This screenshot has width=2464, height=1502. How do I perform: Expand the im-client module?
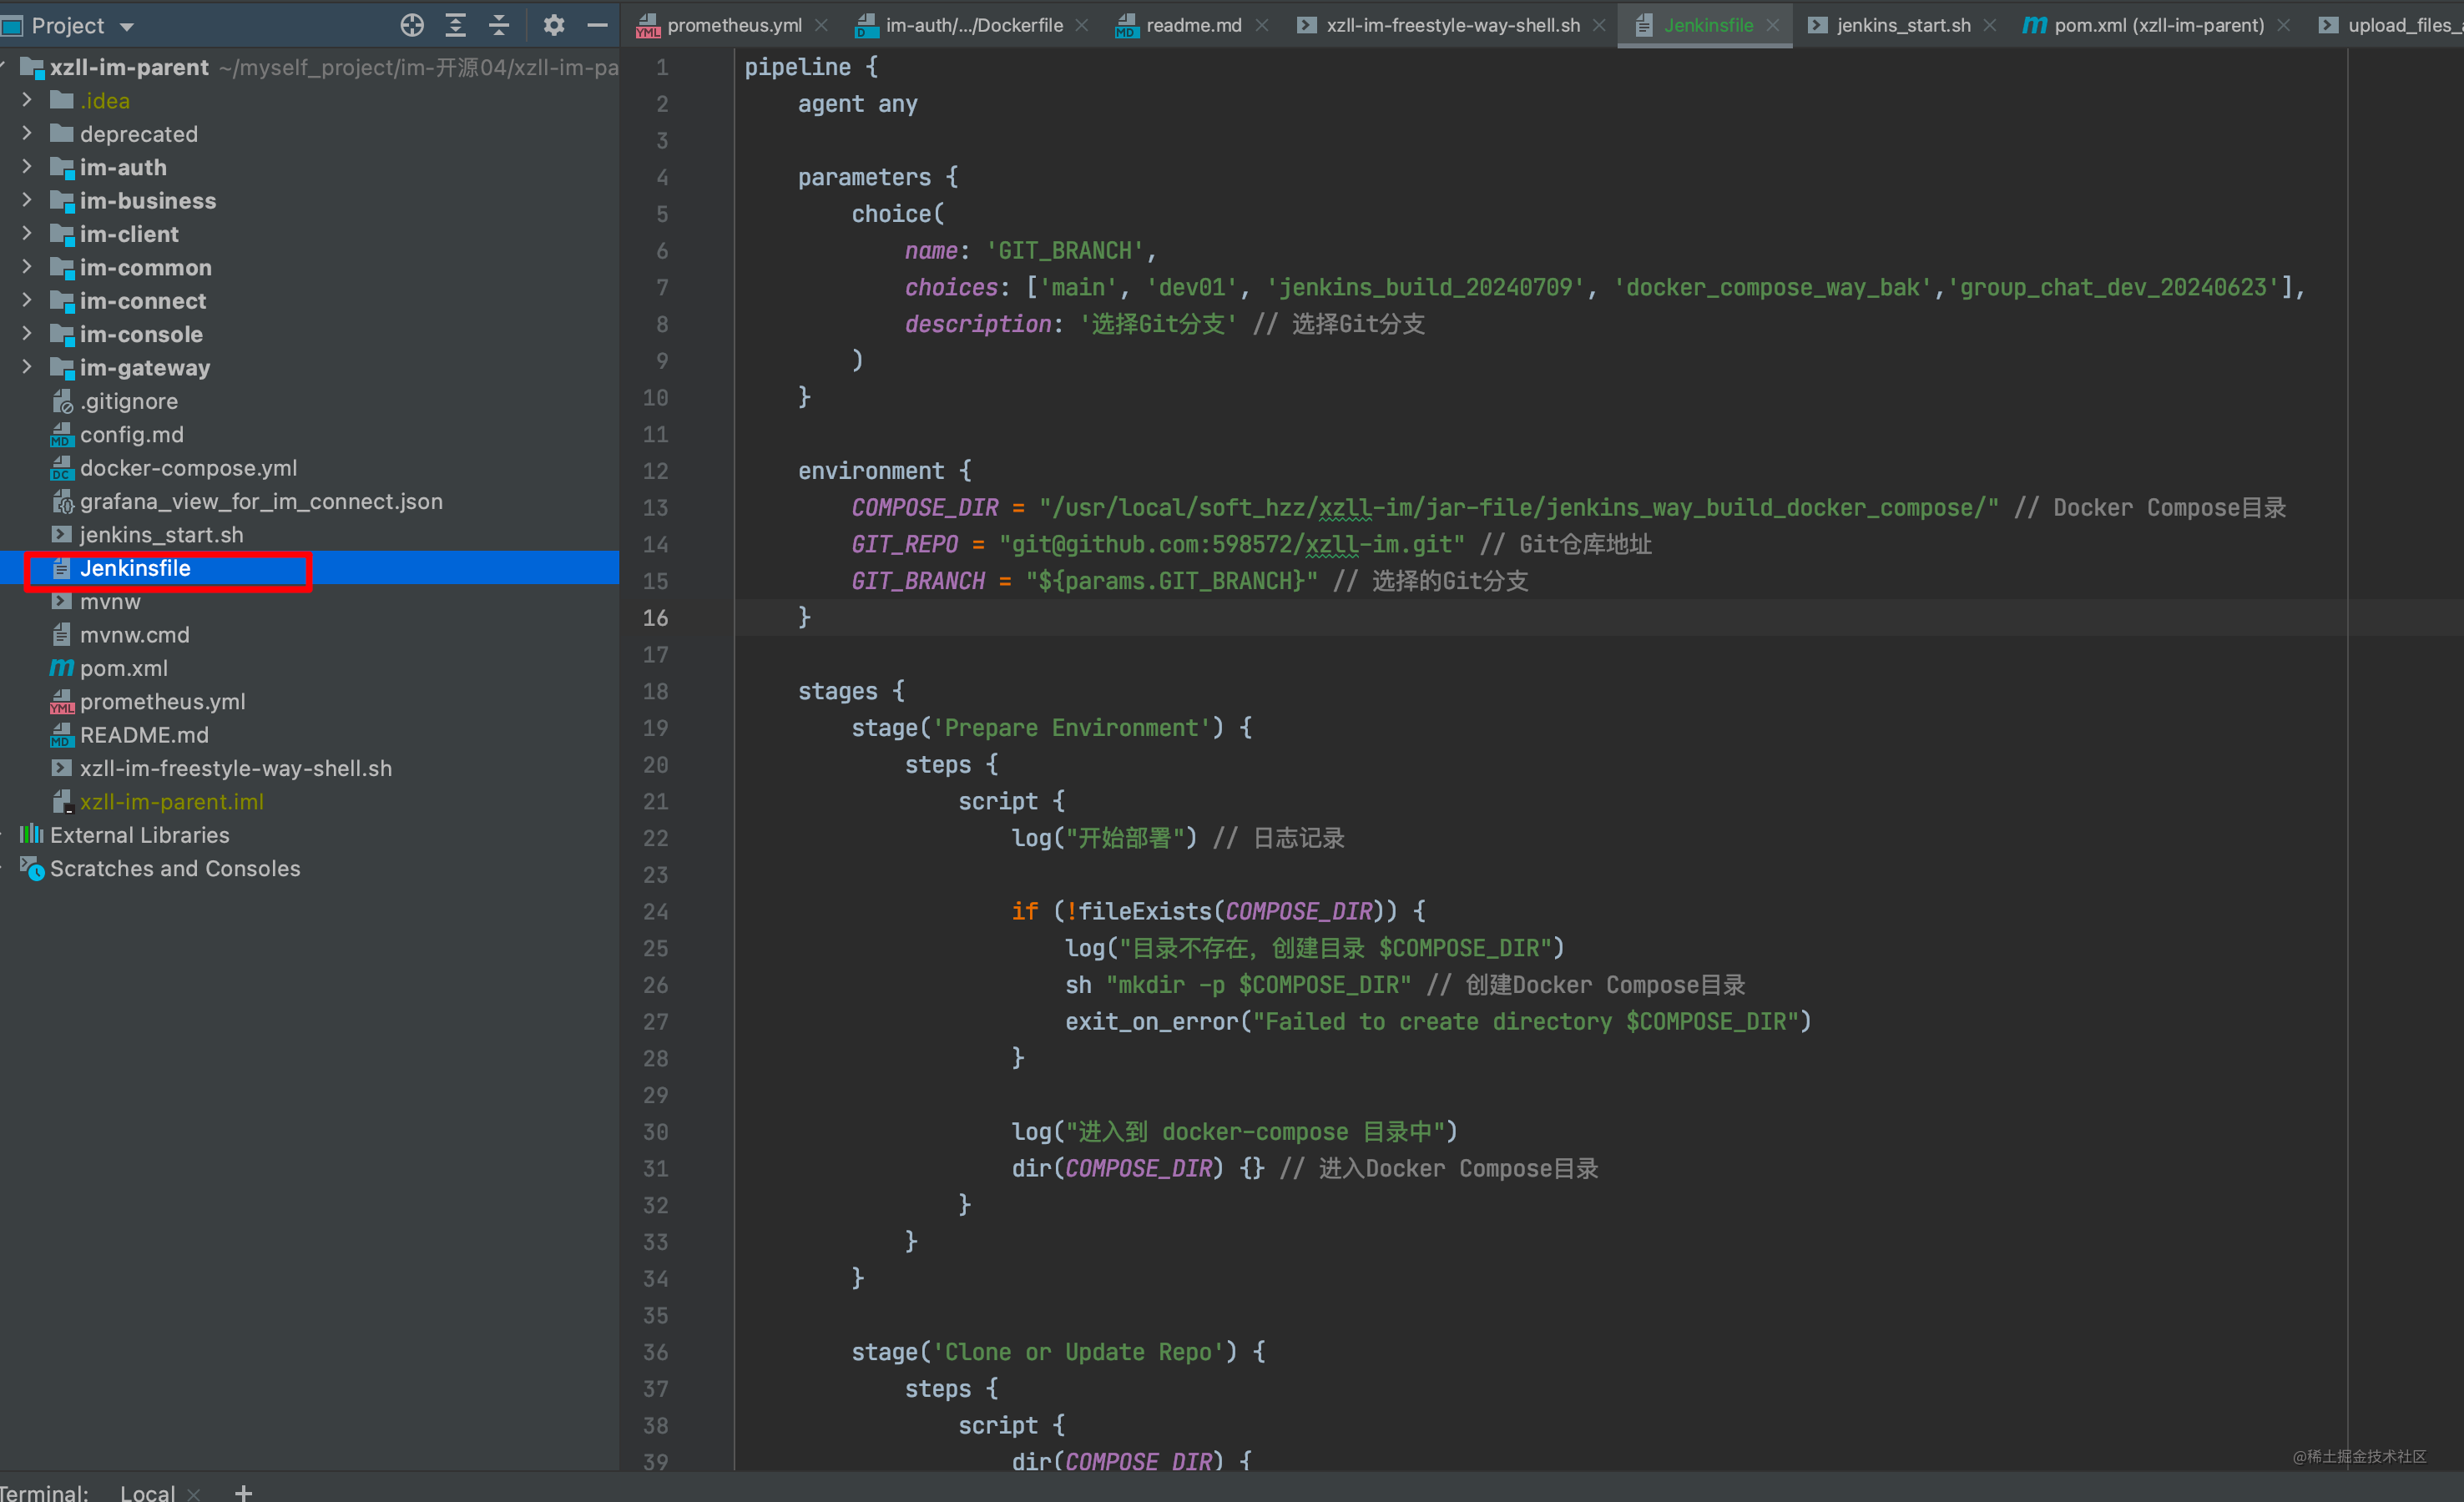point(27,234)
